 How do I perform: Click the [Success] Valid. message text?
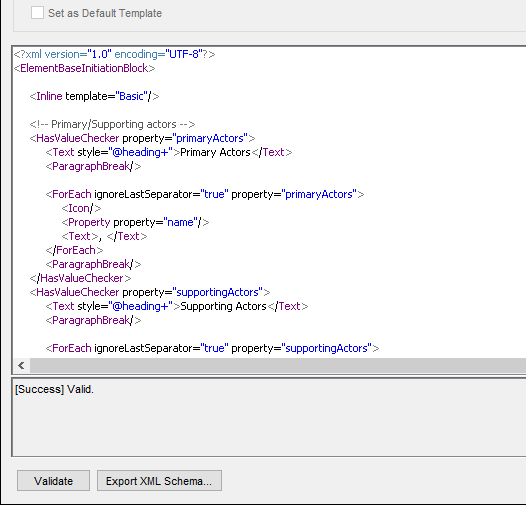(x=54, y=389)
